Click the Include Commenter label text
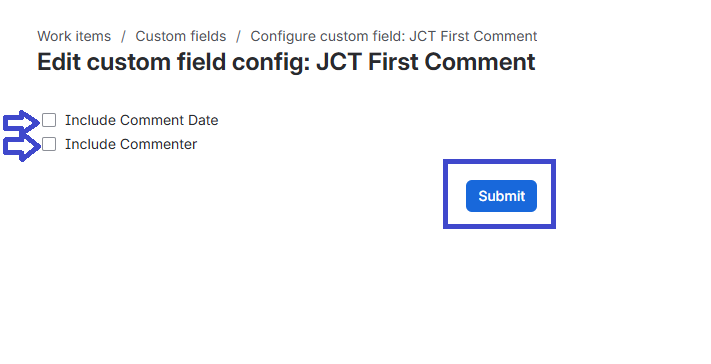 point(131,144)
